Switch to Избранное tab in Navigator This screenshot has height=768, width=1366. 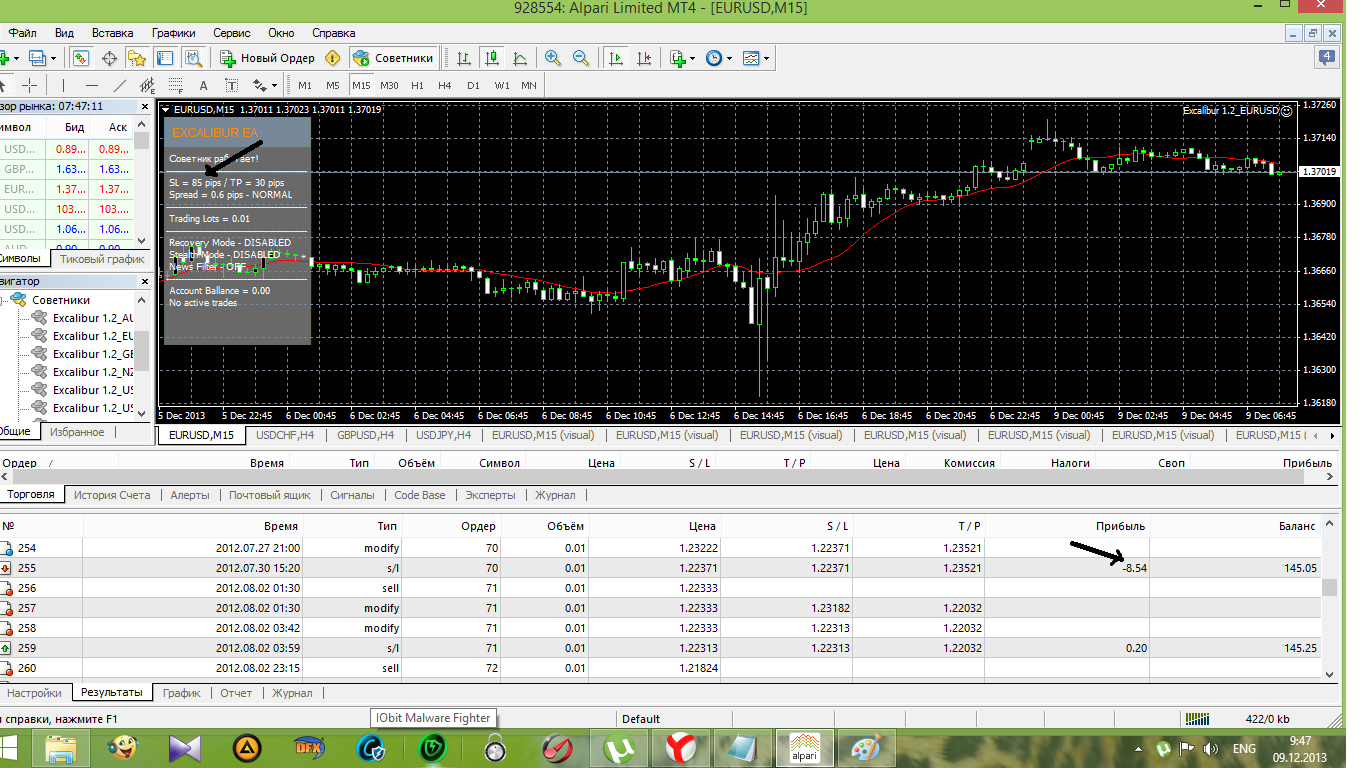click(x=77, y=432)
